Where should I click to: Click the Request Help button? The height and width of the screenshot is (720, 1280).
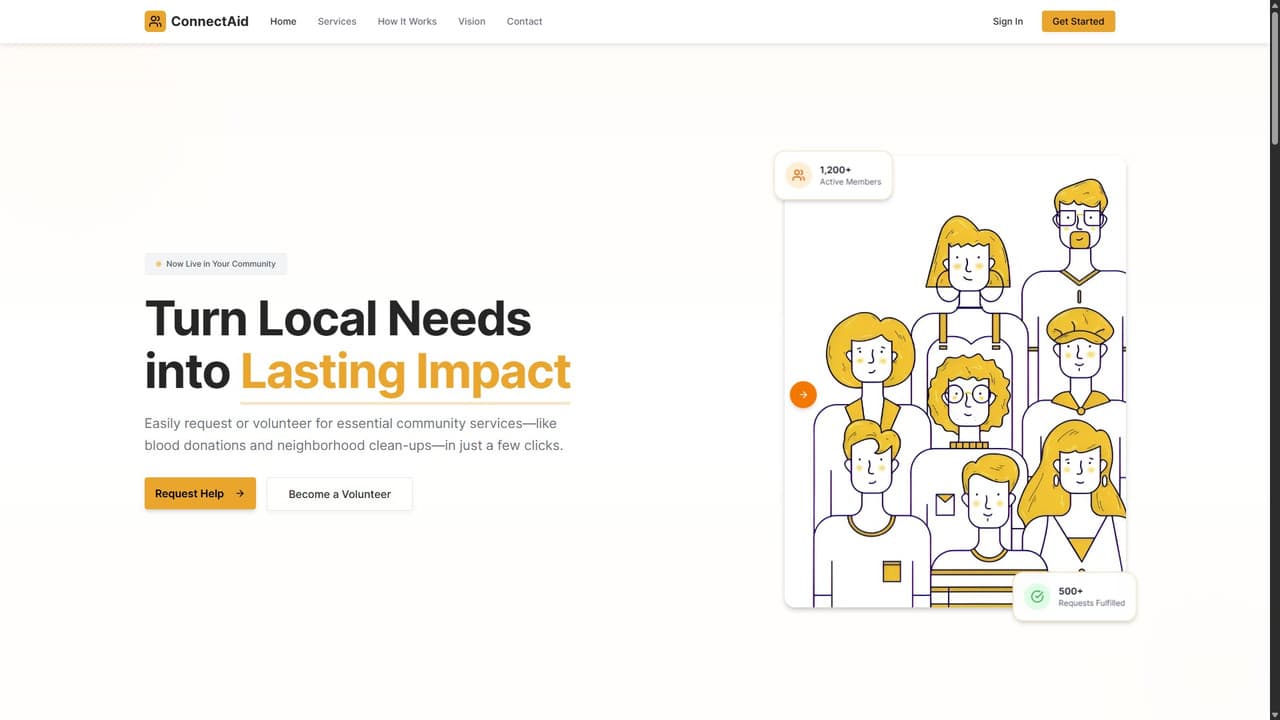coord(200,493)
